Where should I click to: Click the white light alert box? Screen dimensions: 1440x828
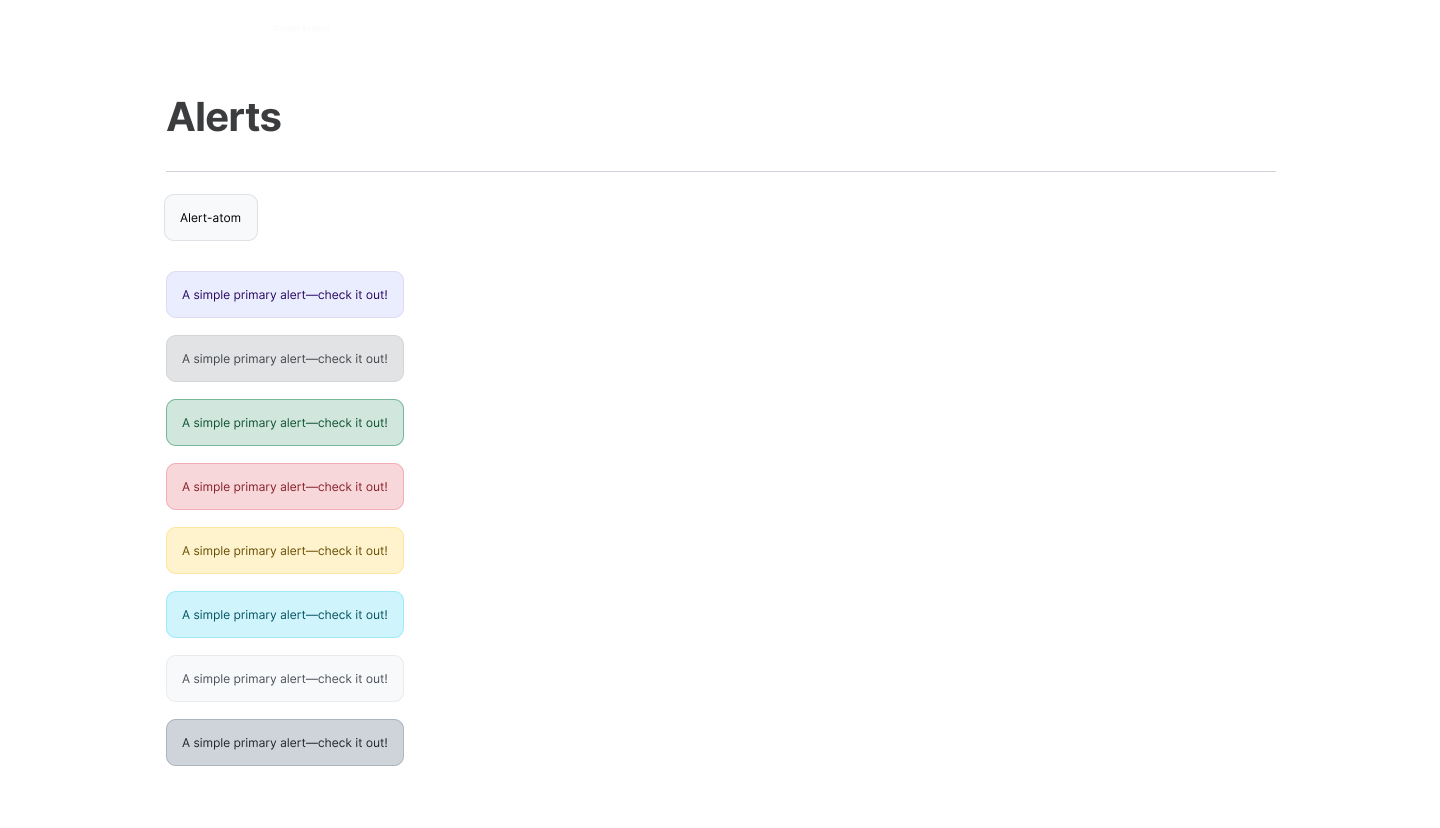pyautogui.click(x=285, y=678)
